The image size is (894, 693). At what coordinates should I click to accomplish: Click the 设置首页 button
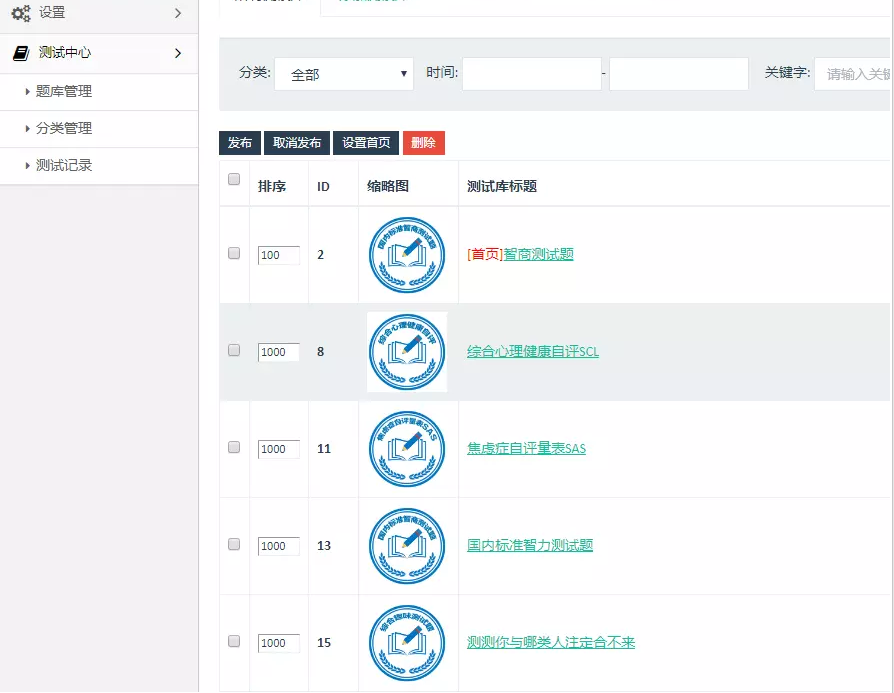(366, 143)
